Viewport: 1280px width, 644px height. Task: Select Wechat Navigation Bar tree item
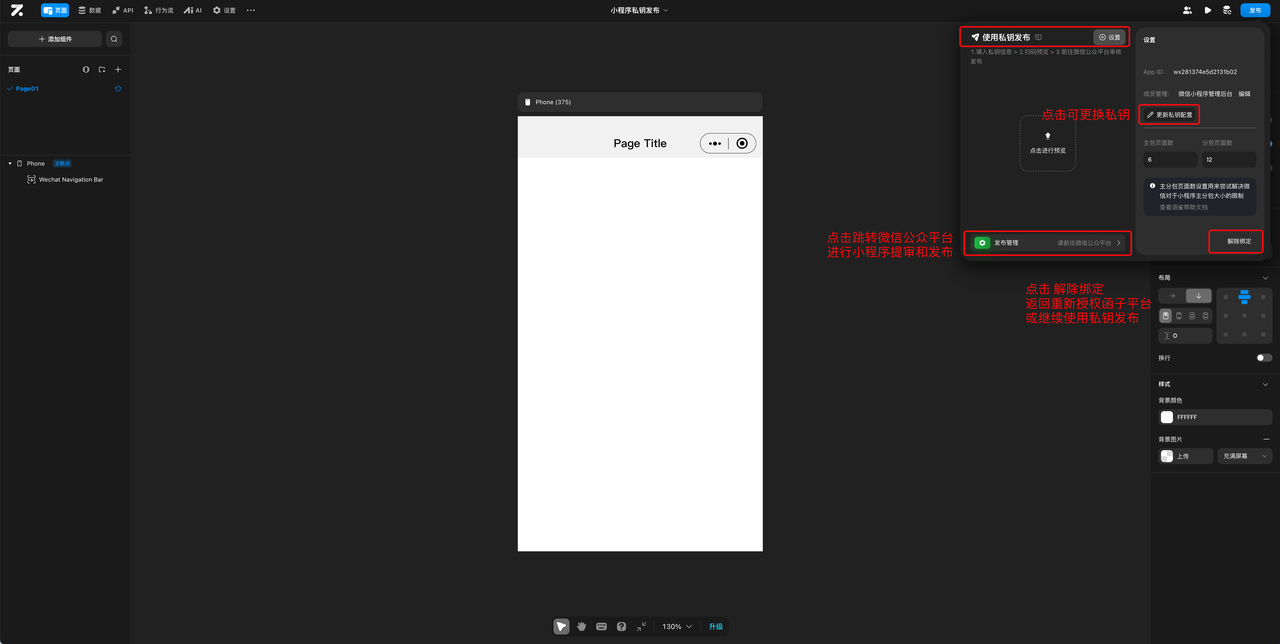tap(71, 179)
